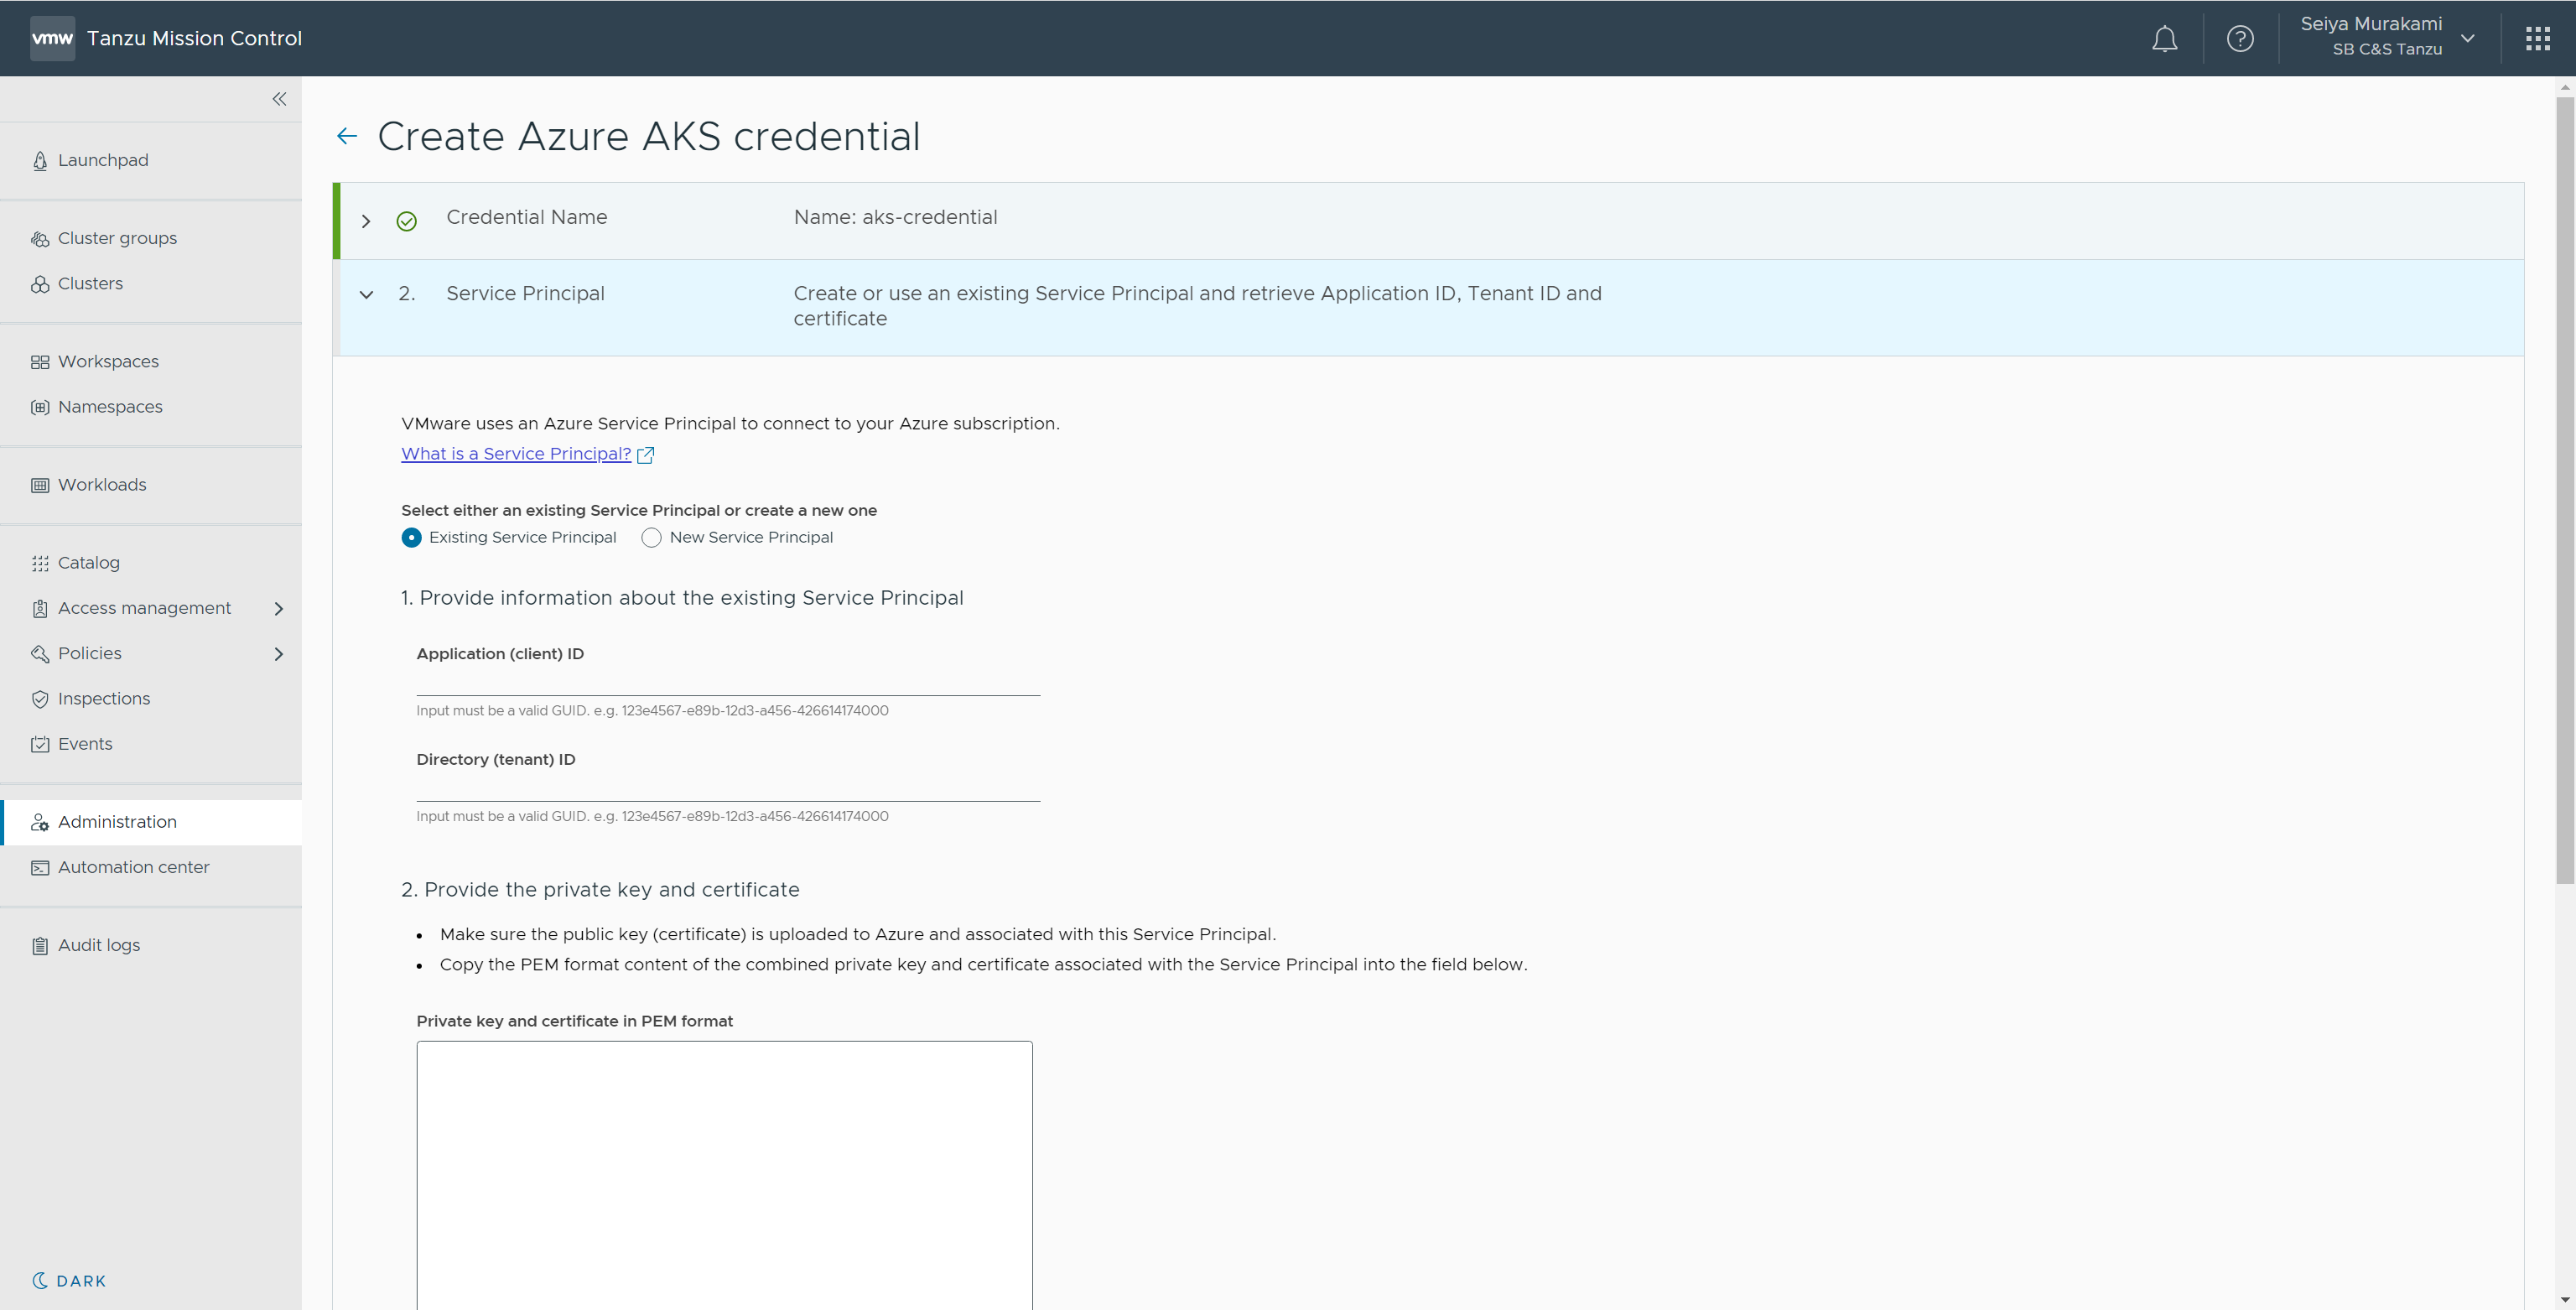Expand the Credential Name step
The width and height of the screenshot is (2576, 1310).
[366, 221]
